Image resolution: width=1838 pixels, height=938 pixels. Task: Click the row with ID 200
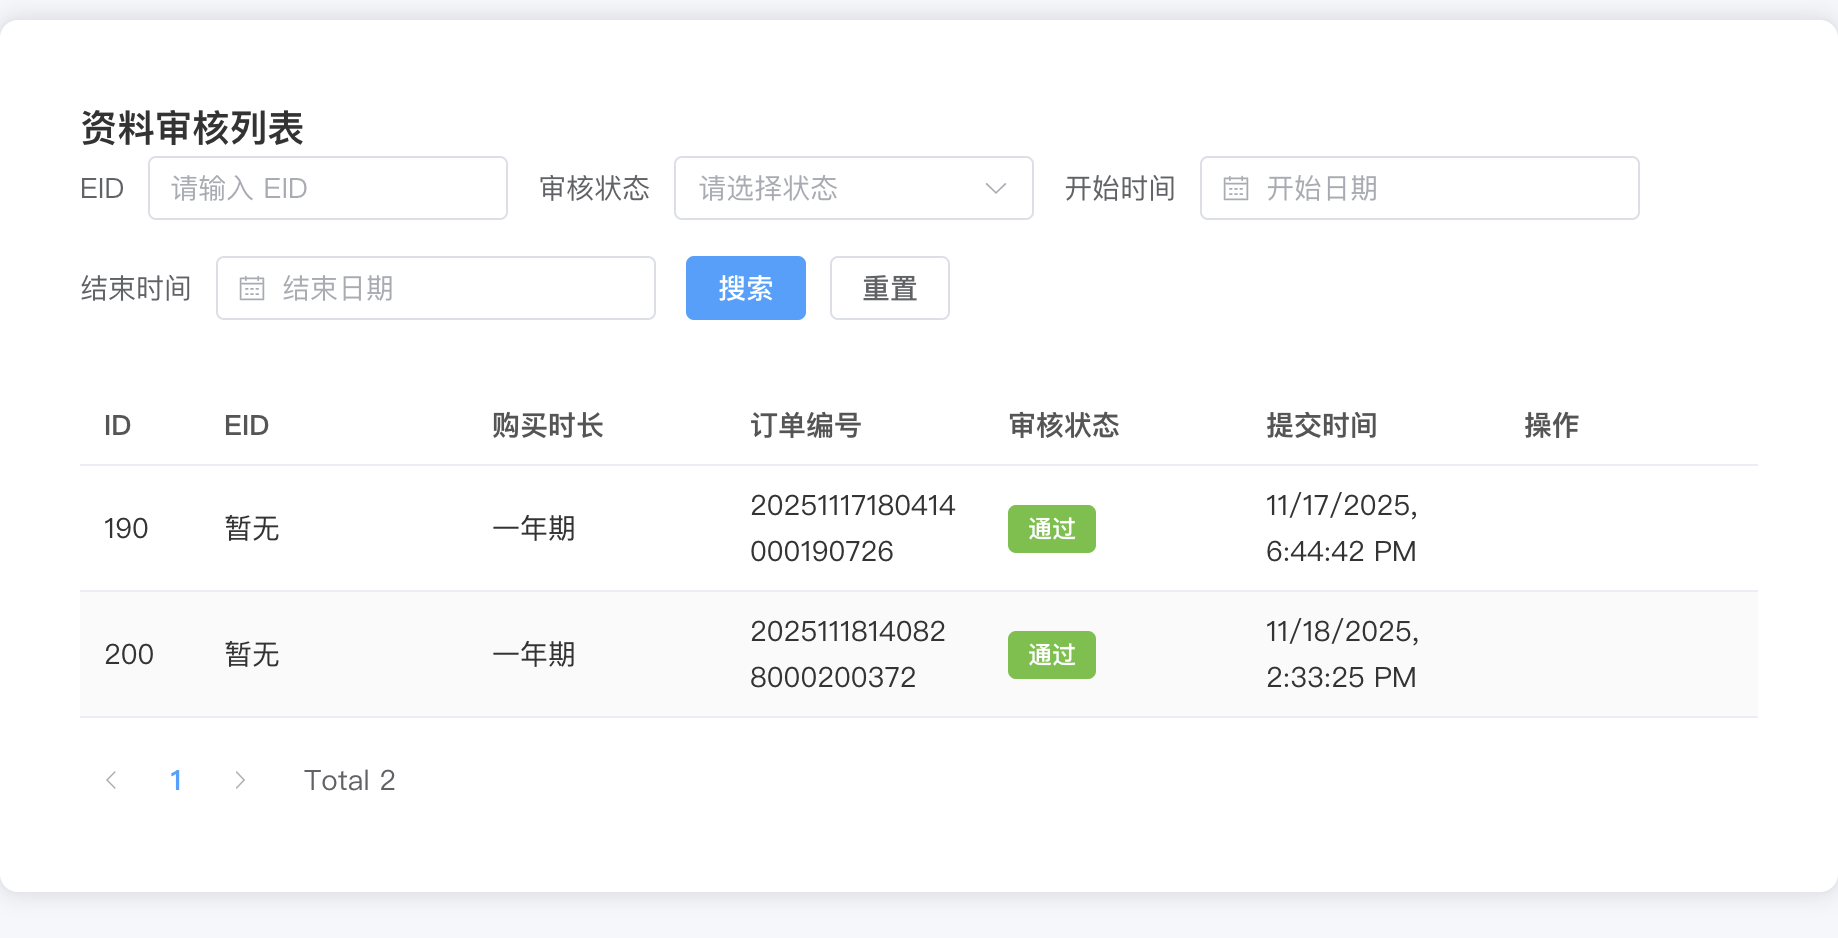(x=129, y=655)
